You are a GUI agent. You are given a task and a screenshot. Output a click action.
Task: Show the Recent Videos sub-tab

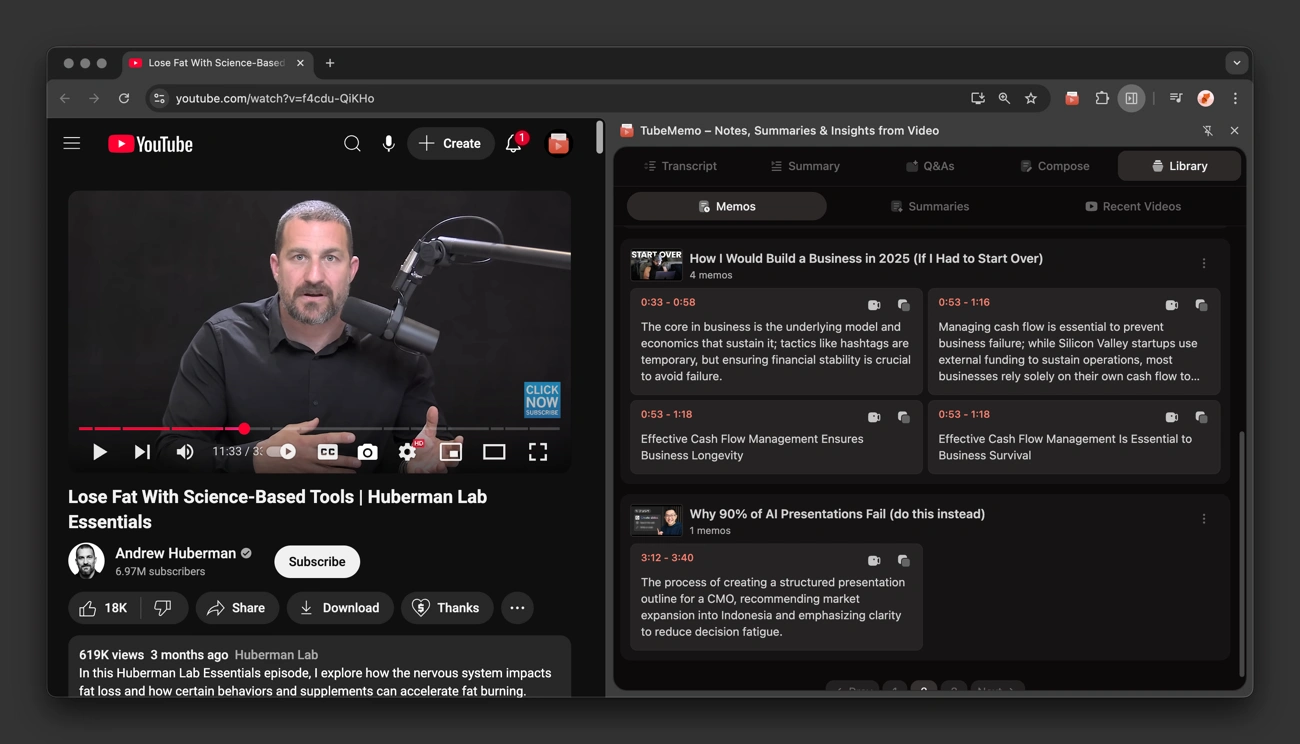click(1133, 207)
